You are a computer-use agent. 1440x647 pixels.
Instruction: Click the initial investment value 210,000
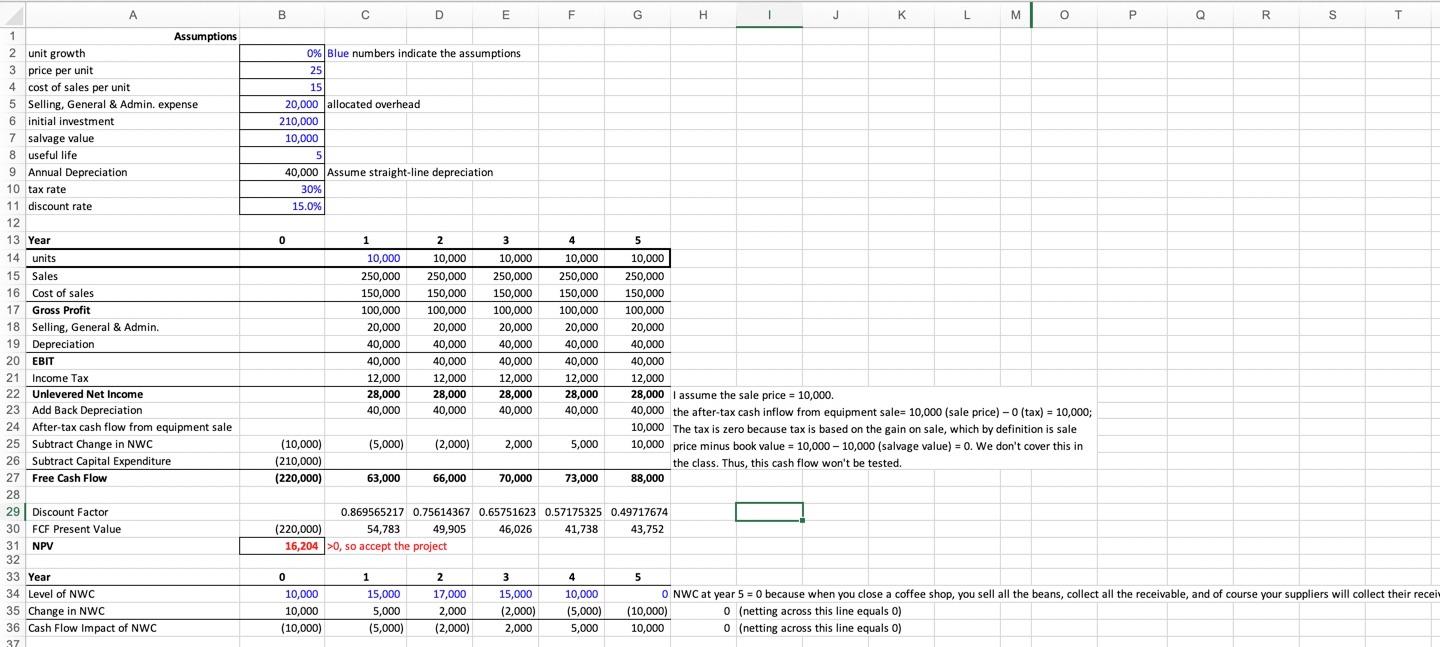tap(282, 121)
